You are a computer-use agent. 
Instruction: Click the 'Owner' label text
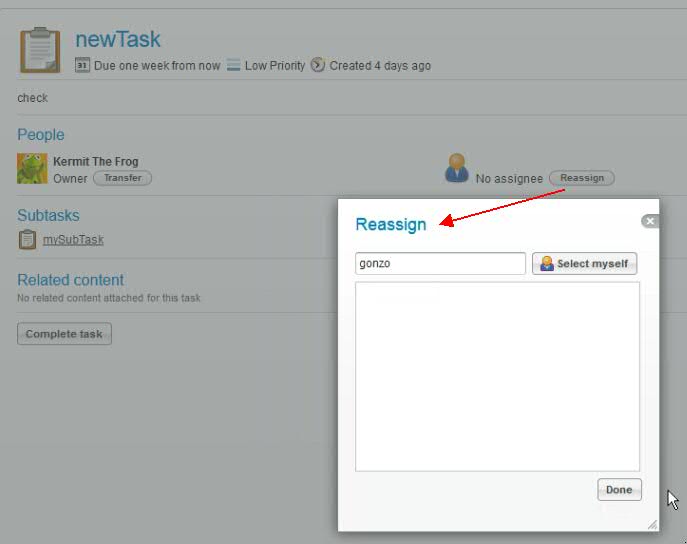[70, 179]
